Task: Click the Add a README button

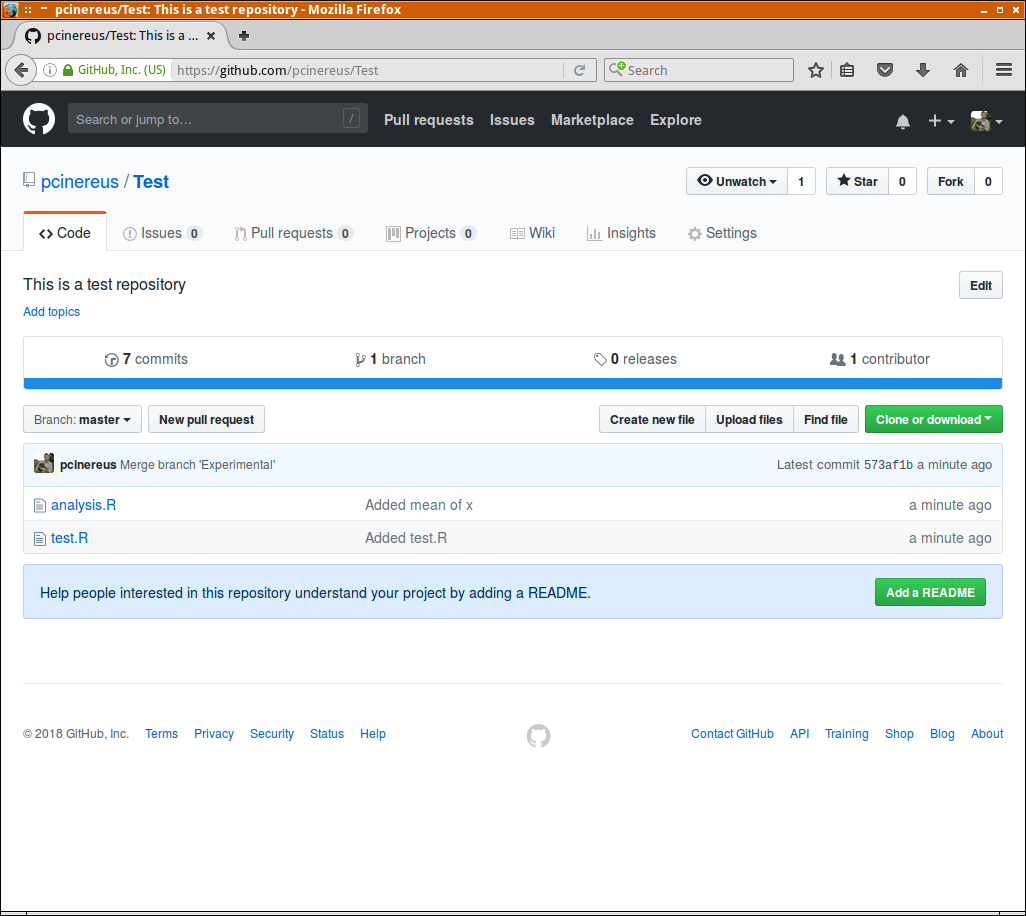Action: [x=930, y=592]
